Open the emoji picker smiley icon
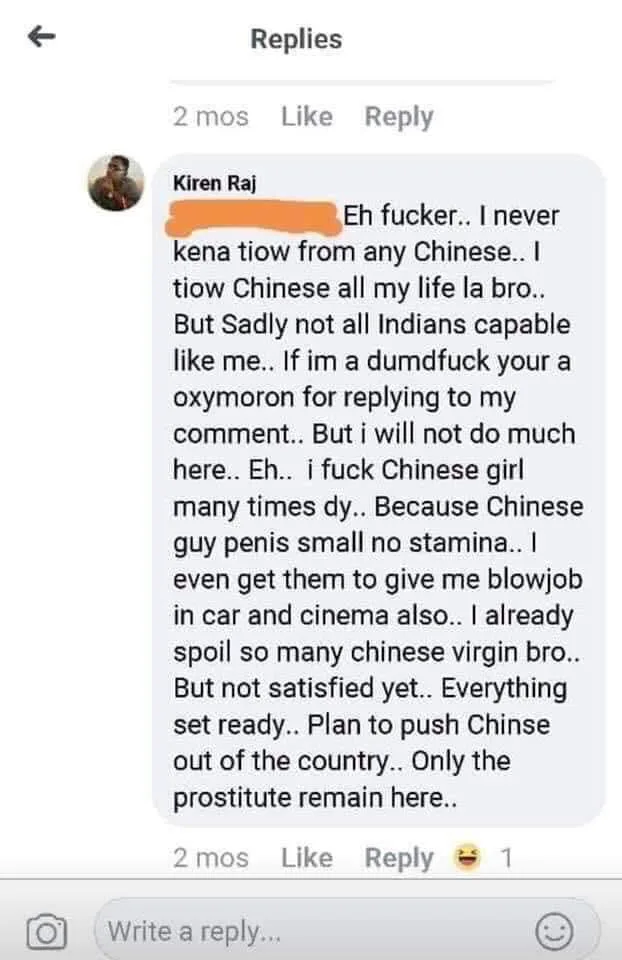Screen dimensions: 622x960 pyautogui.click(x=555, y=932)
